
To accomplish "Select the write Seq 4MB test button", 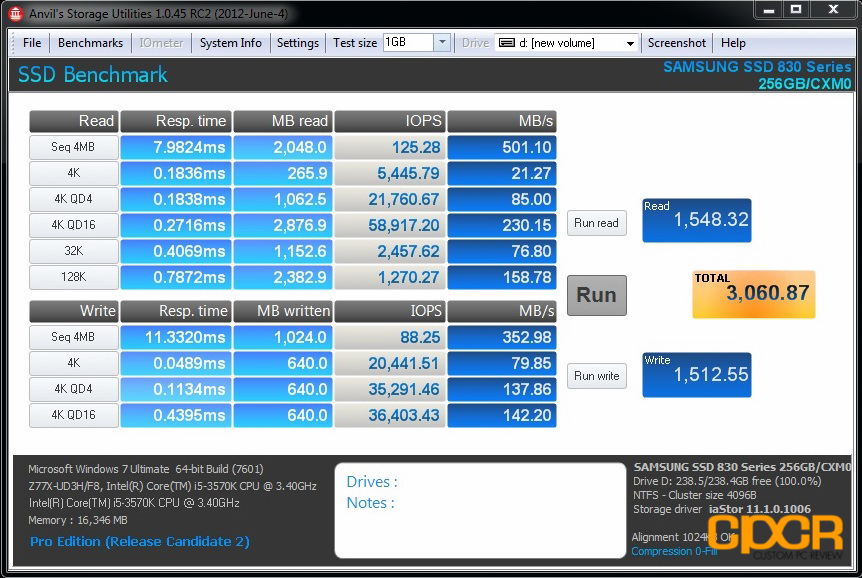I will tap(74, 337).
